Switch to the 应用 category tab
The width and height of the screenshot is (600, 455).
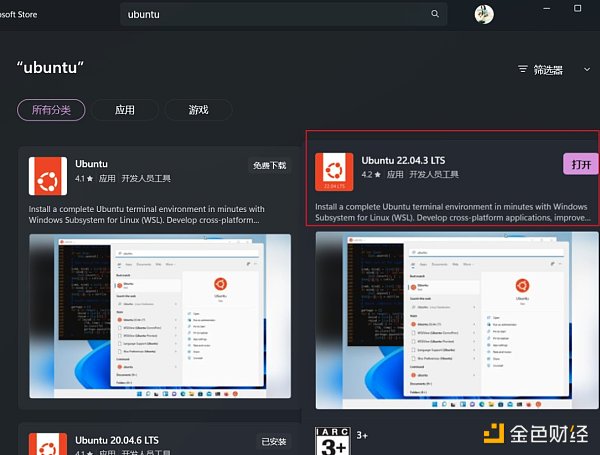pyautogui.click(x=125, y=110)
